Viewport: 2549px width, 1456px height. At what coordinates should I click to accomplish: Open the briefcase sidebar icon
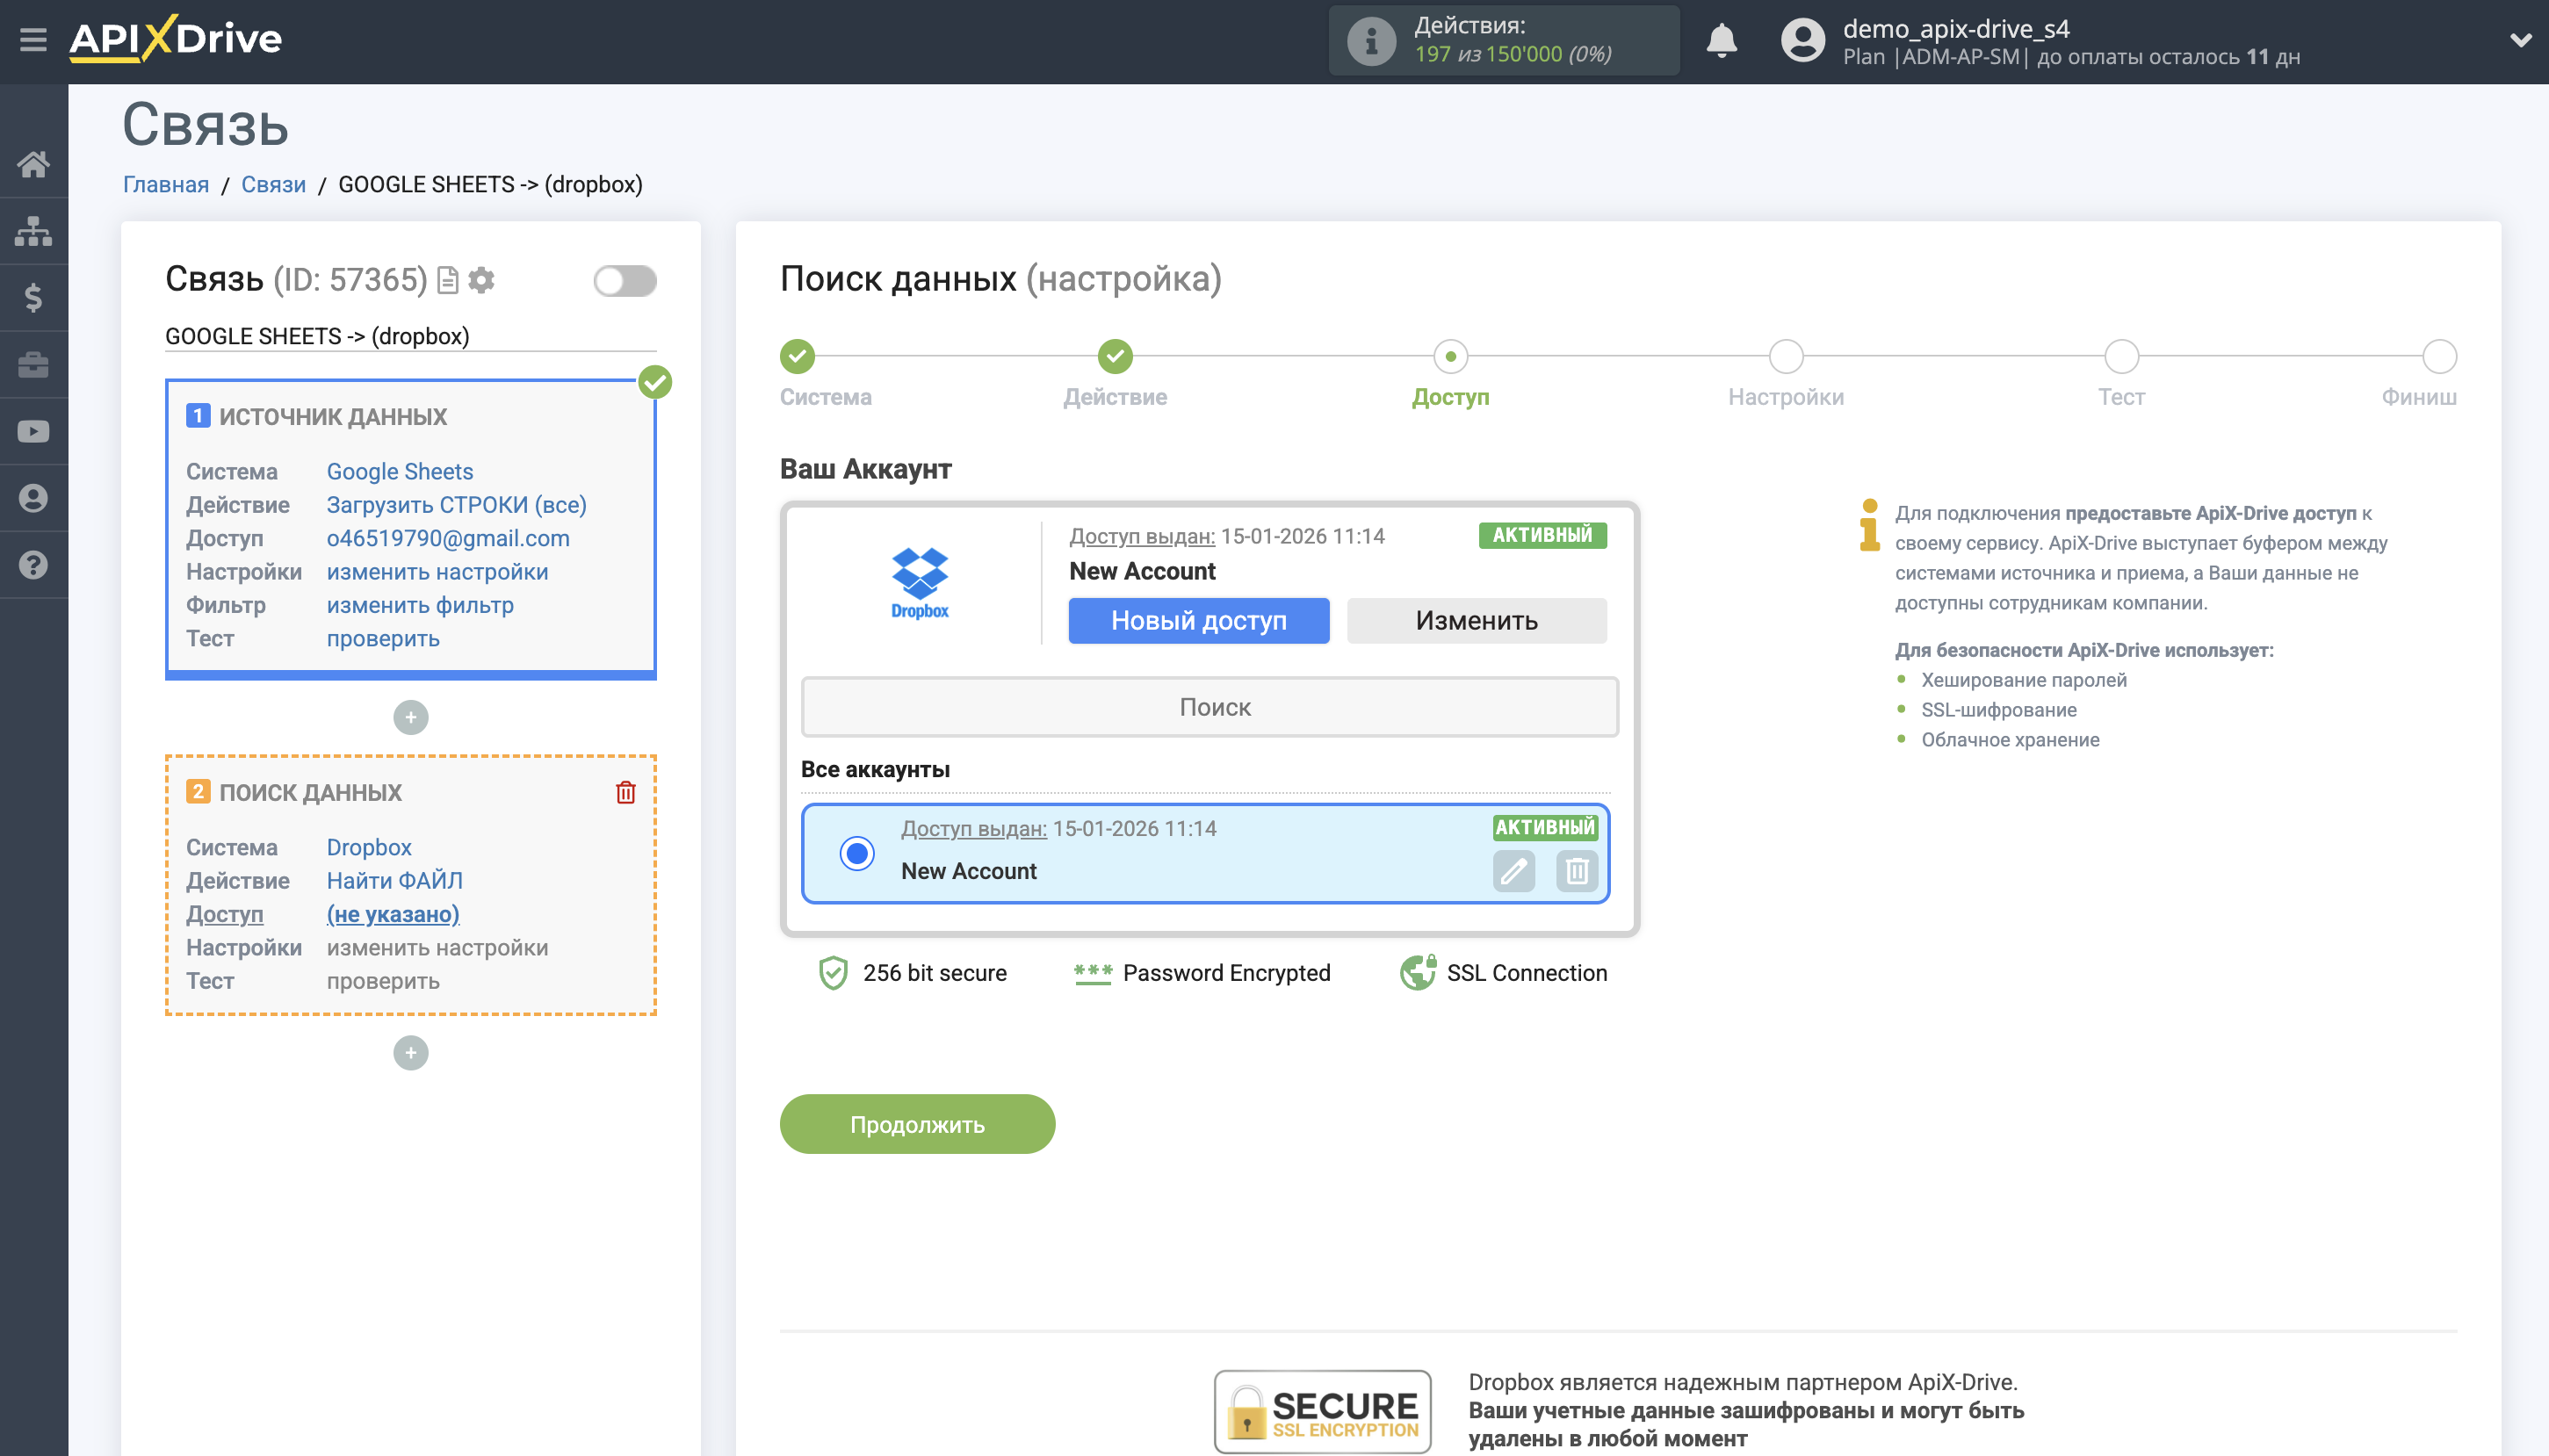point(33,364)
